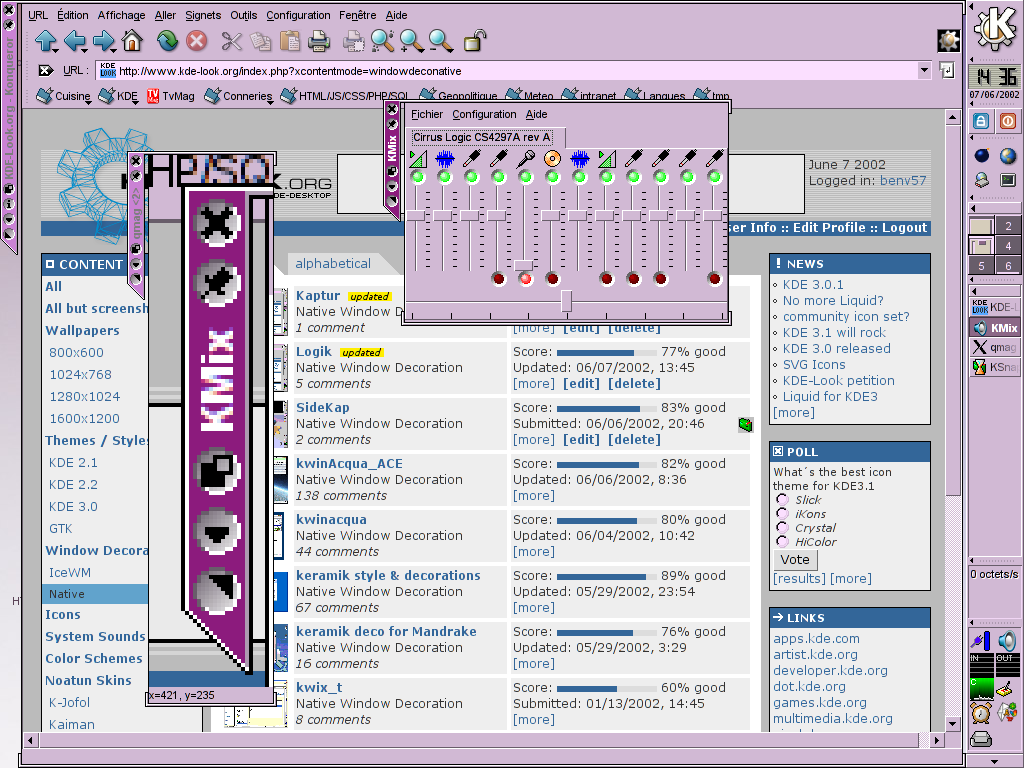Click the Up navigation arrow in Konqueror

46,41
